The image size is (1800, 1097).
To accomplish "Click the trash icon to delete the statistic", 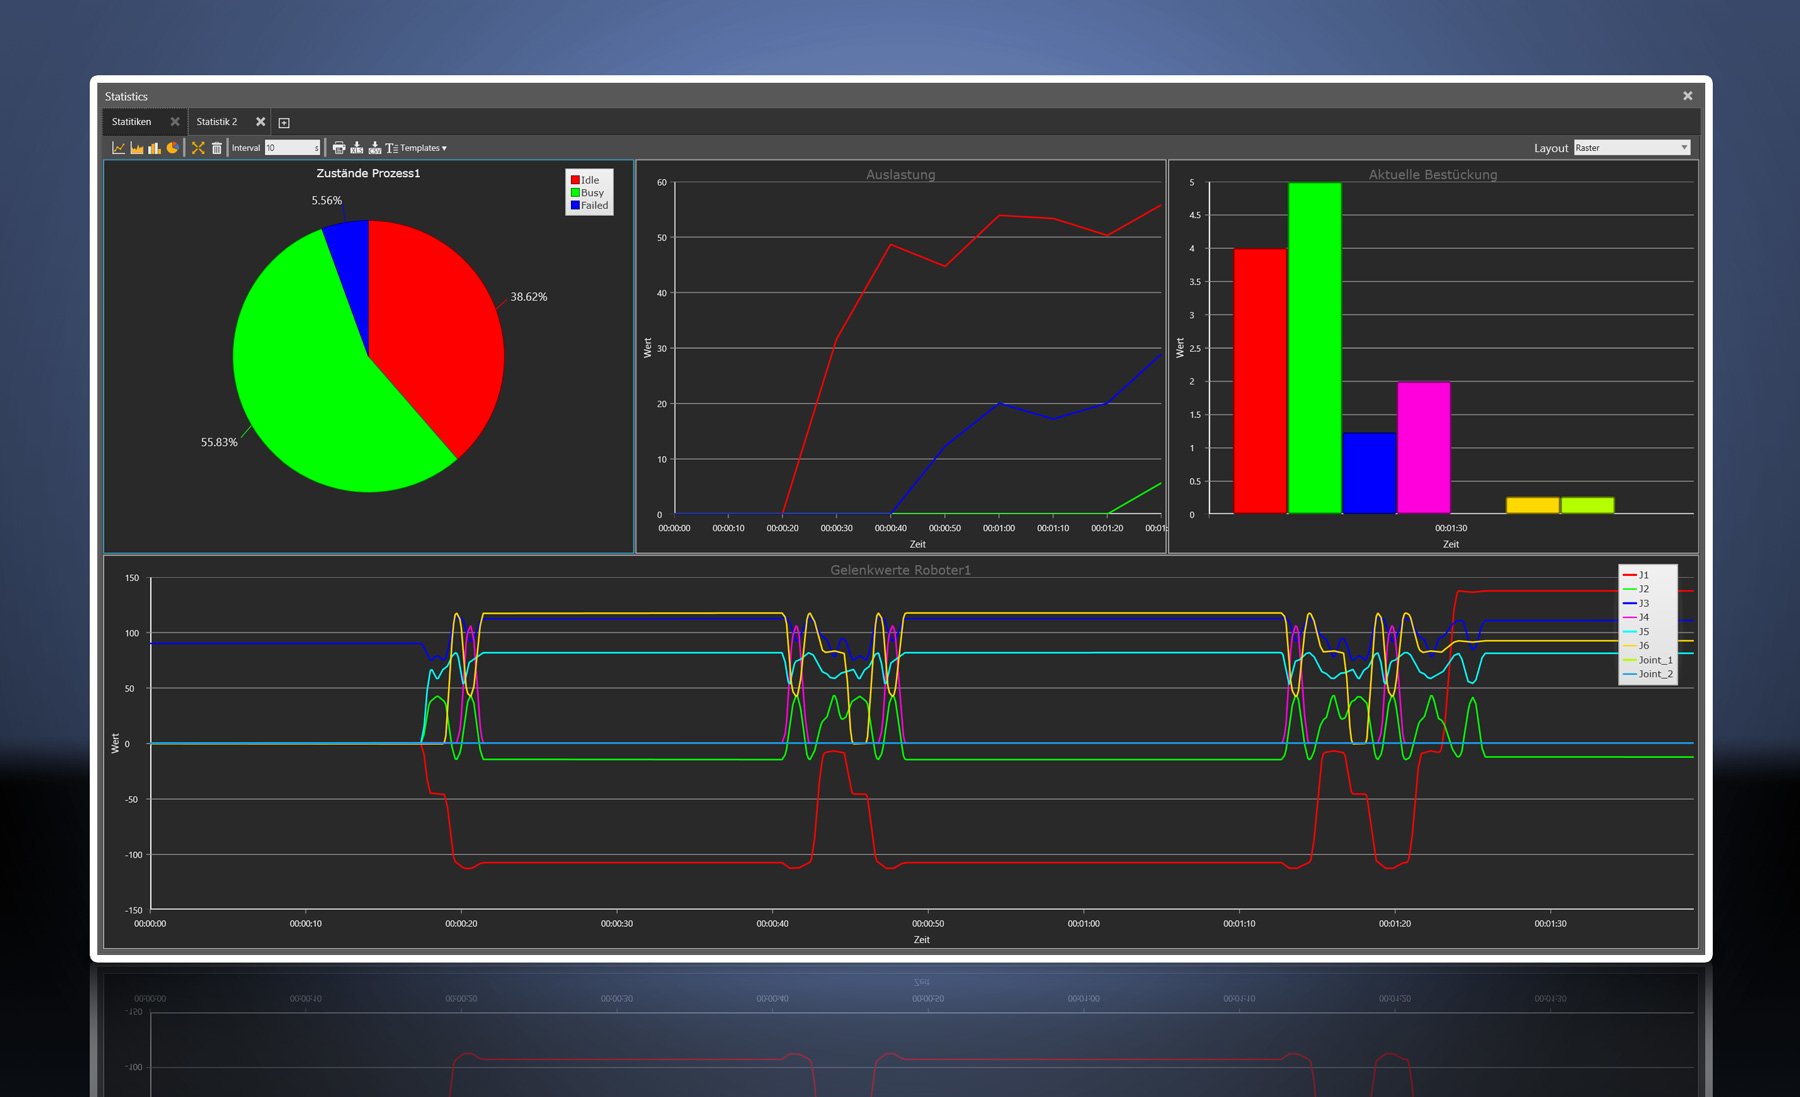I will click(217, 148).
